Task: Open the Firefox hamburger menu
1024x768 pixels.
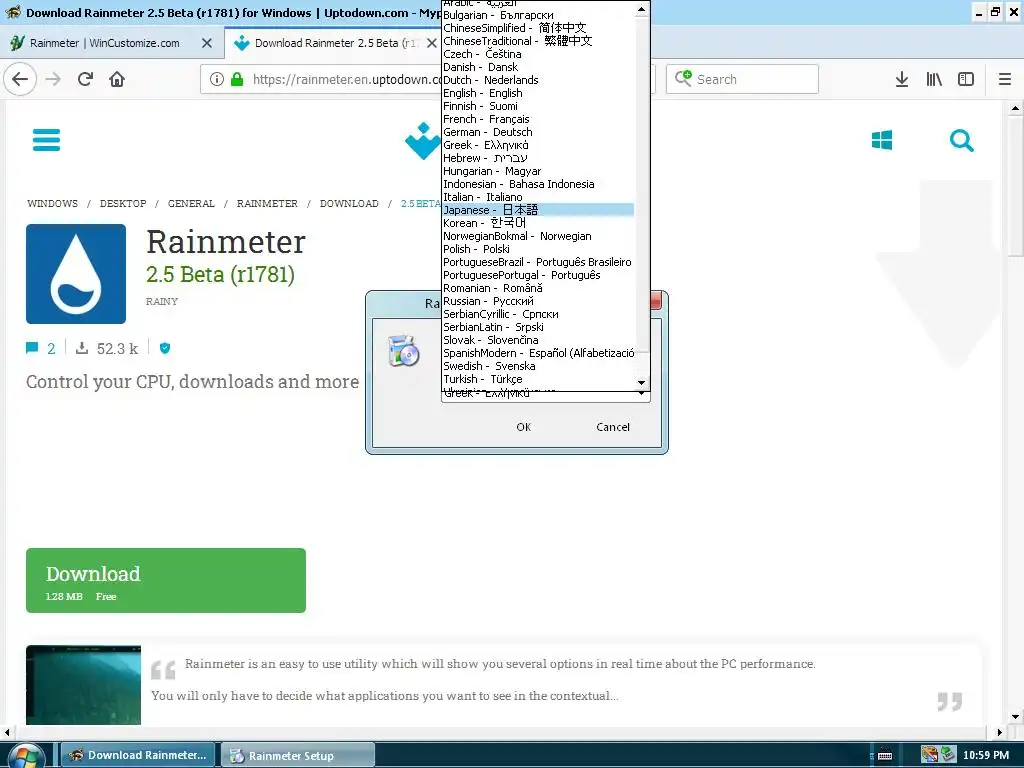Action: (x=1005, y=79)
